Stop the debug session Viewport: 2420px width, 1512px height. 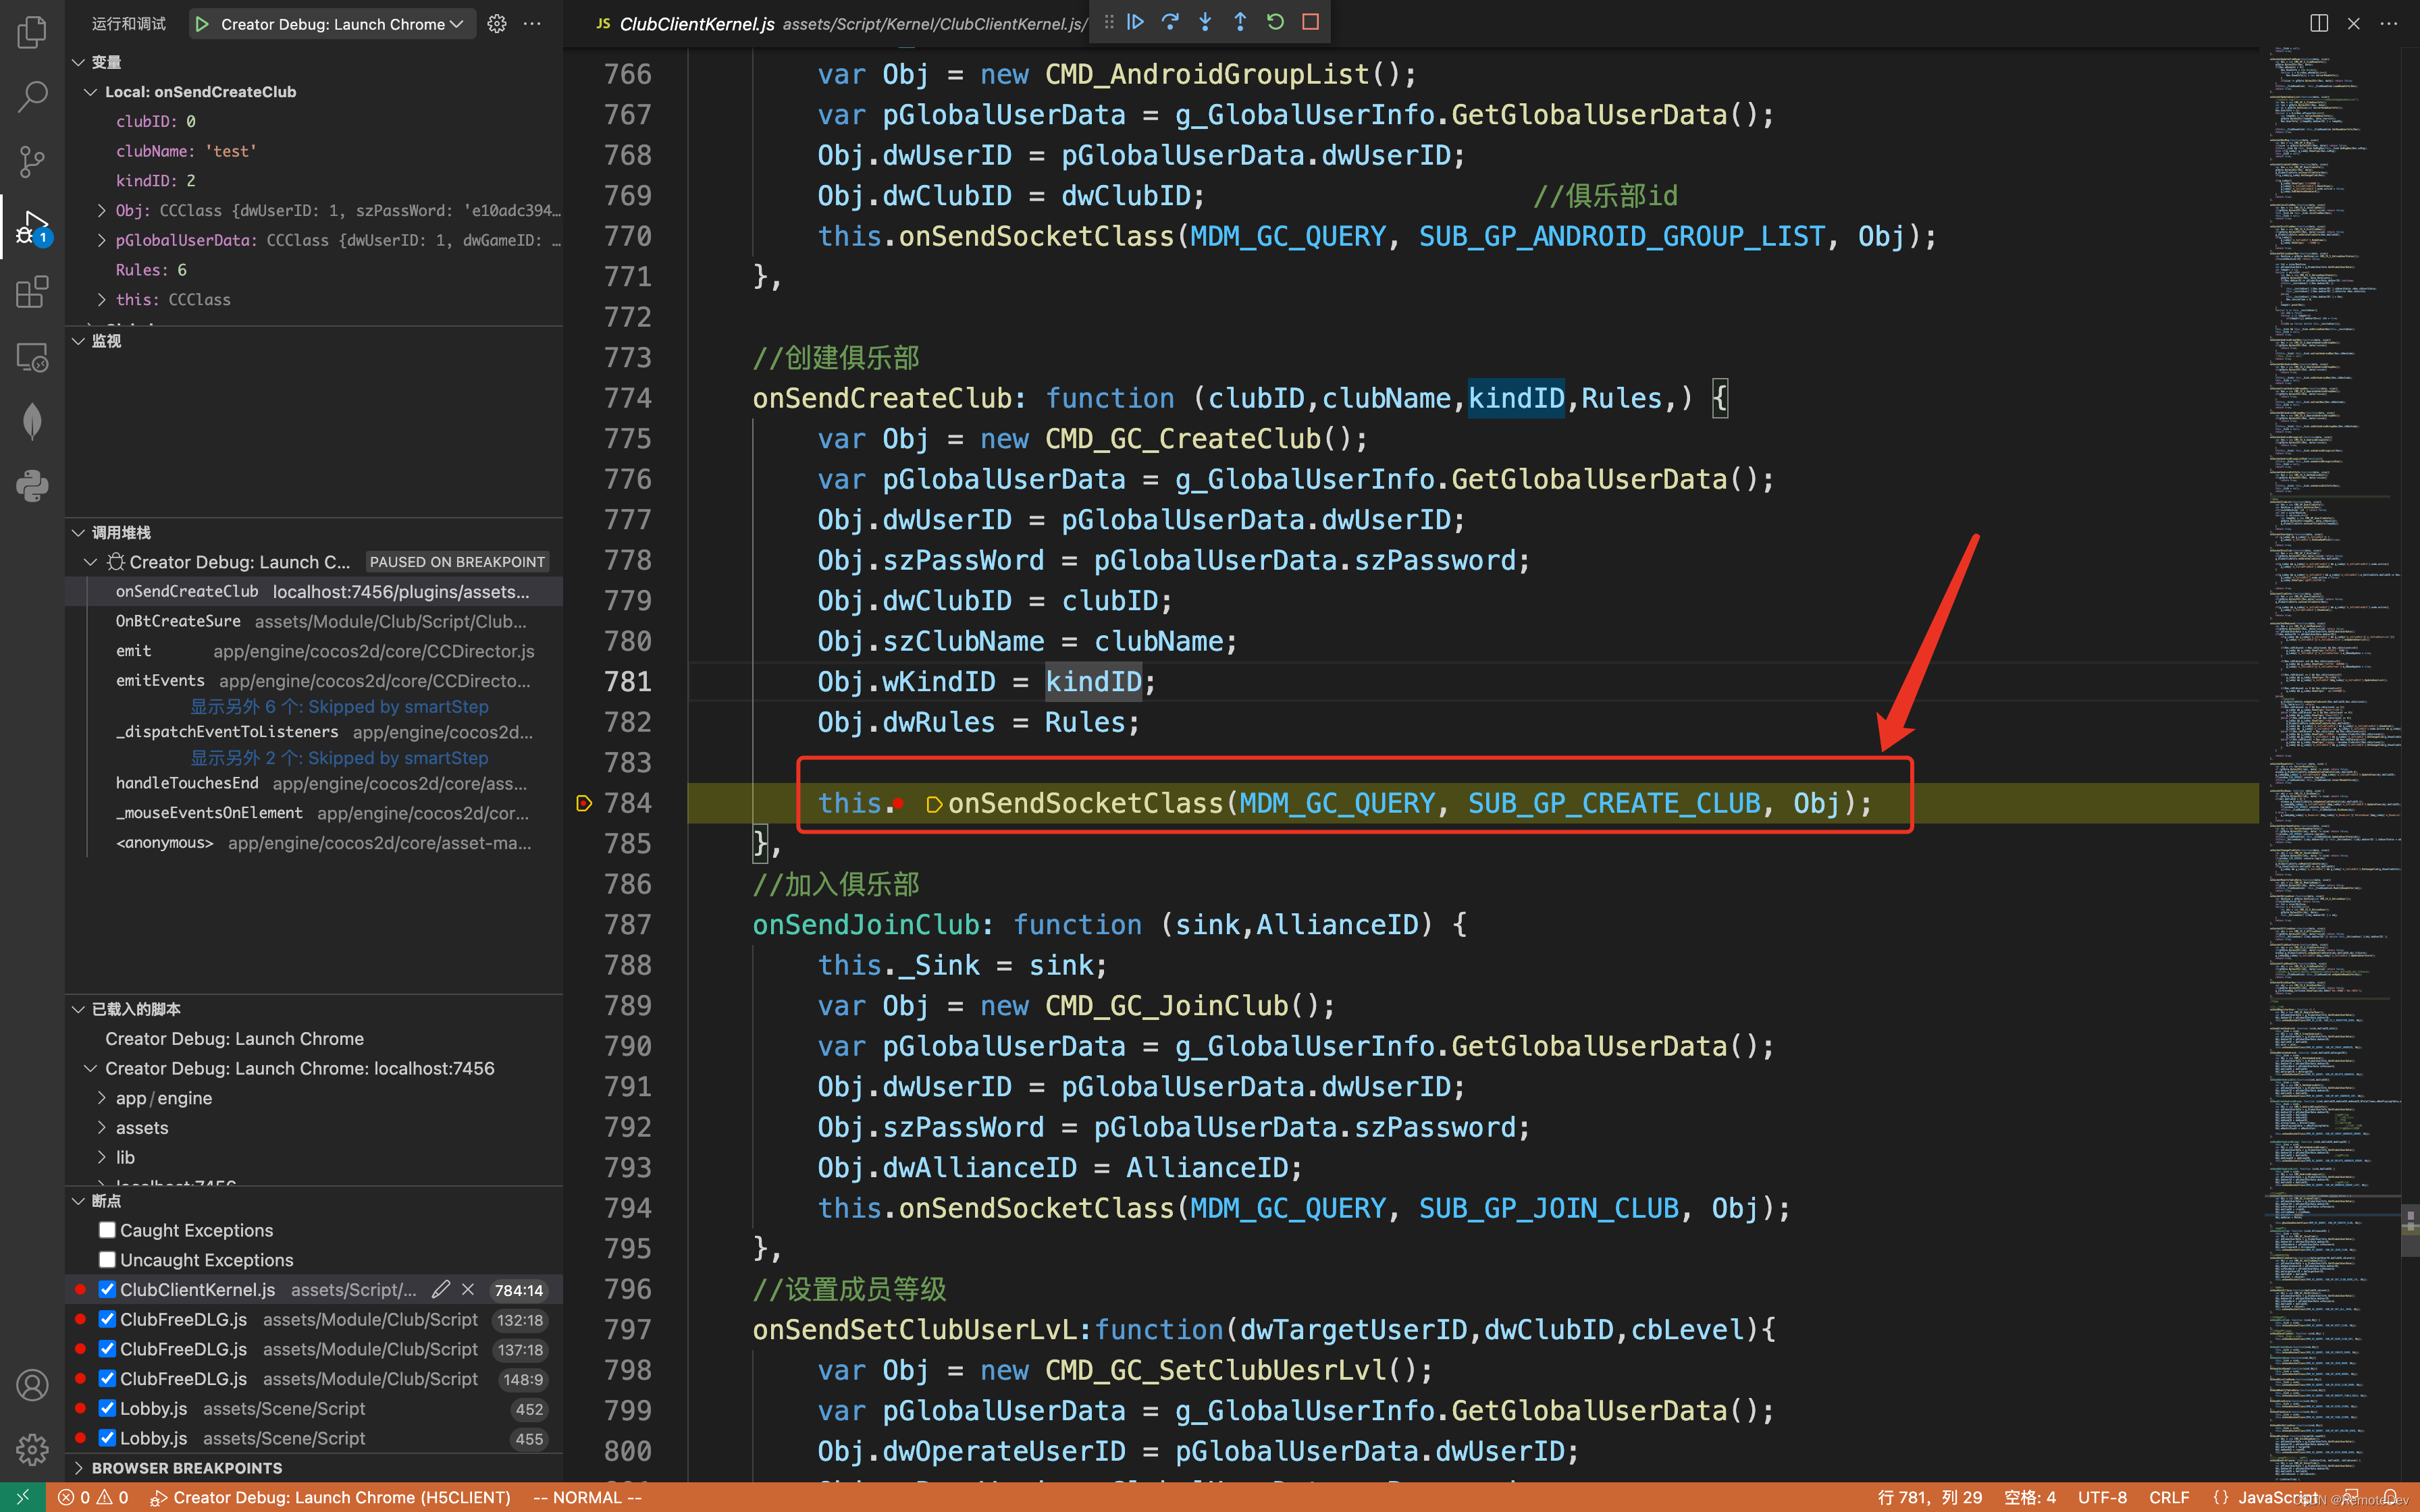[x=1311, y=22]
